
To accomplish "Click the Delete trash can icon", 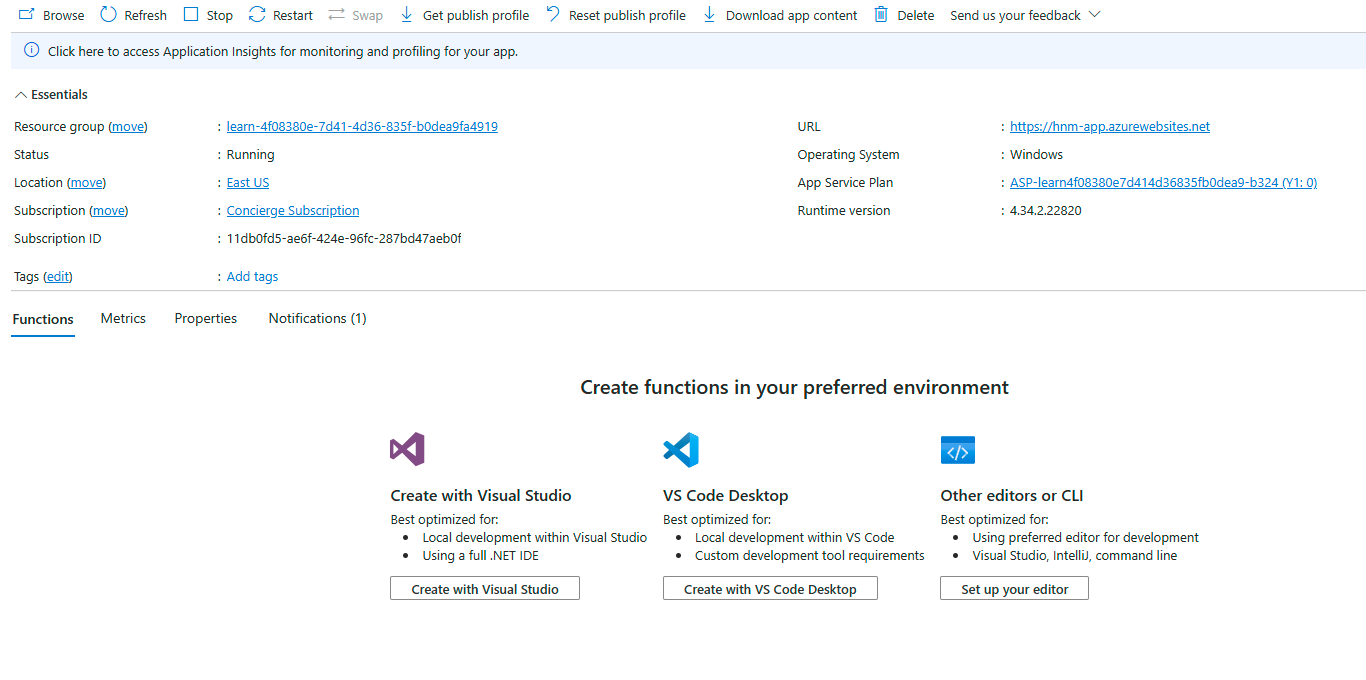I will click(x=881, y=14).
